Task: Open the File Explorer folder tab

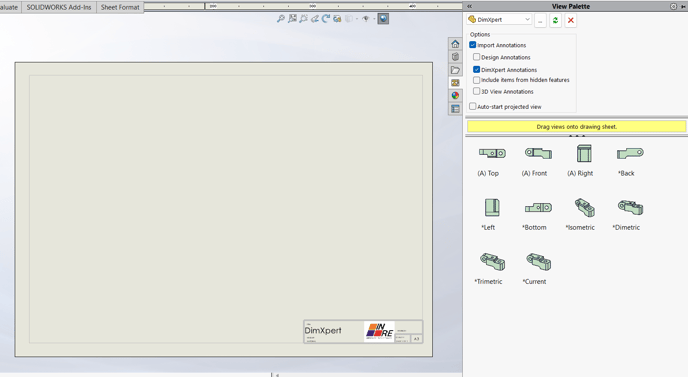Action: pyautogui.click(x=455, y=70)
